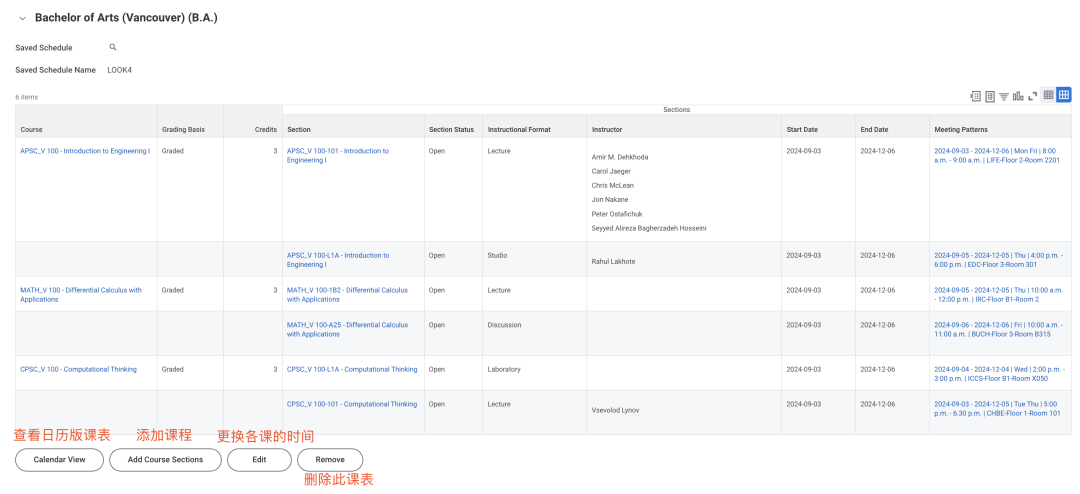Expand table to fullscreen mode
1080x494 pixels.
tap(1032, 96)
